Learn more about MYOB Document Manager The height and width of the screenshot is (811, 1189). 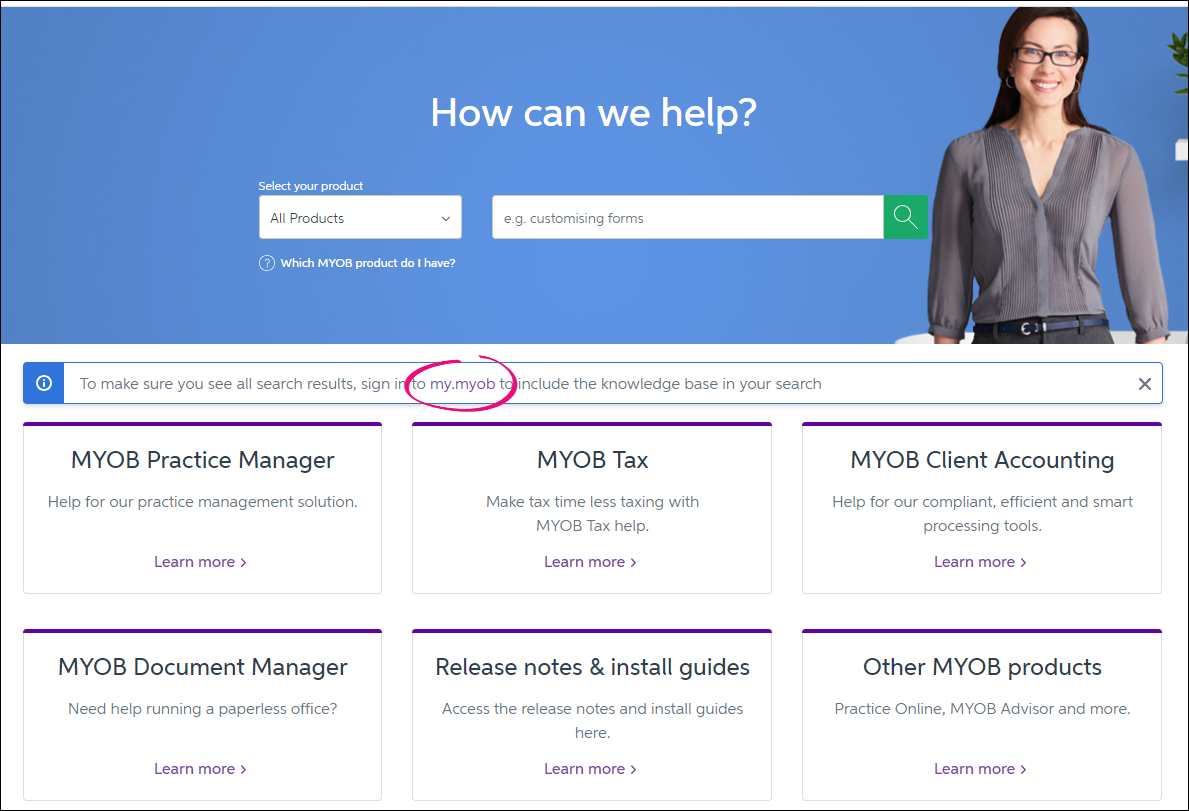pyautogui.click(x=200, y=769)
